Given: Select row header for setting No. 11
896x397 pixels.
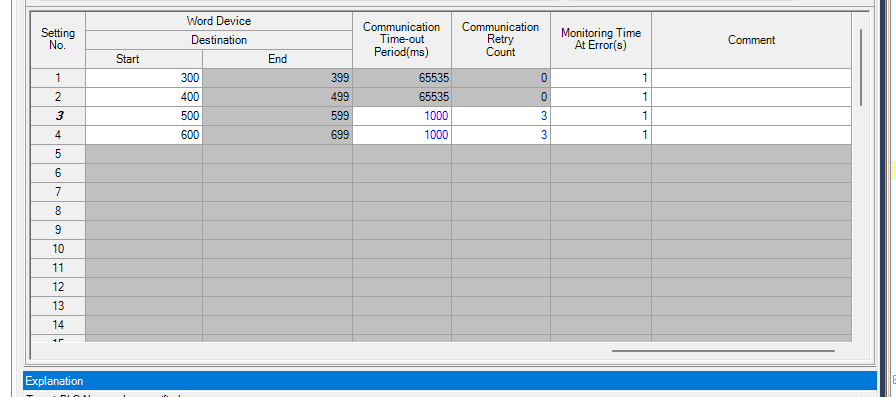Looking at the screenshot, I should pos(58,267).
